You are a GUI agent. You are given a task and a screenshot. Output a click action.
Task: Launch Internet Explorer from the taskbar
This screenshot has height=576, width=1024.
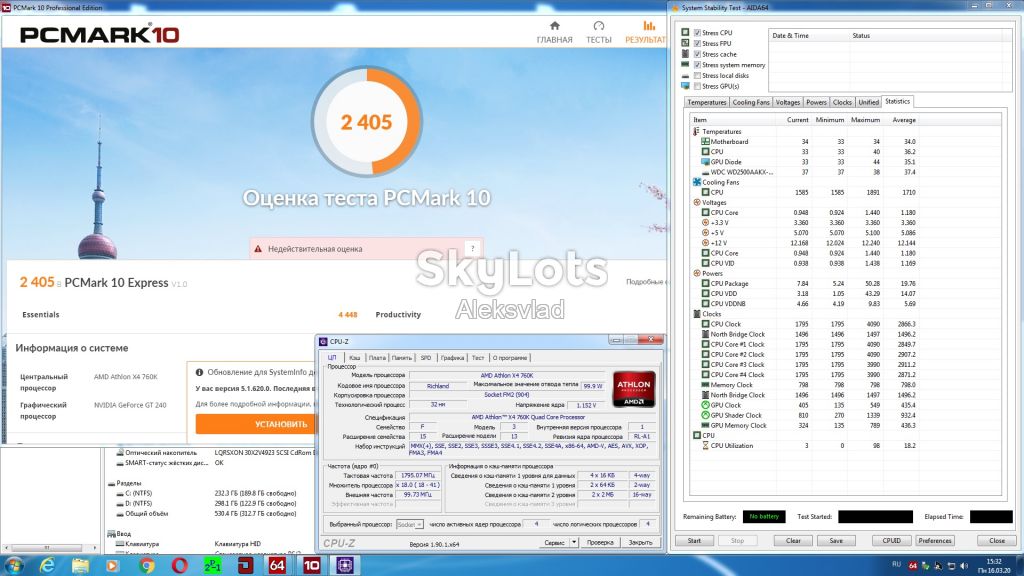47,565
